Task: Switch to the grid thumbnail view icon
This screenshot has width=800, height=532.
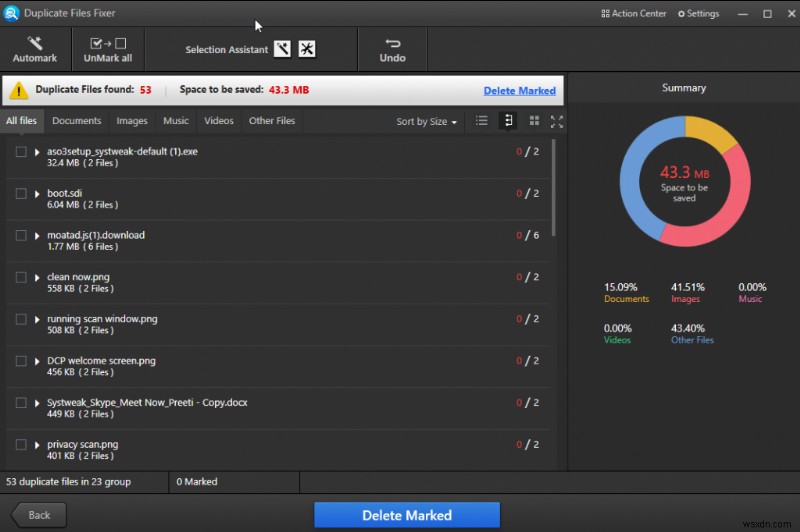Action: click(x=534, y=121)
